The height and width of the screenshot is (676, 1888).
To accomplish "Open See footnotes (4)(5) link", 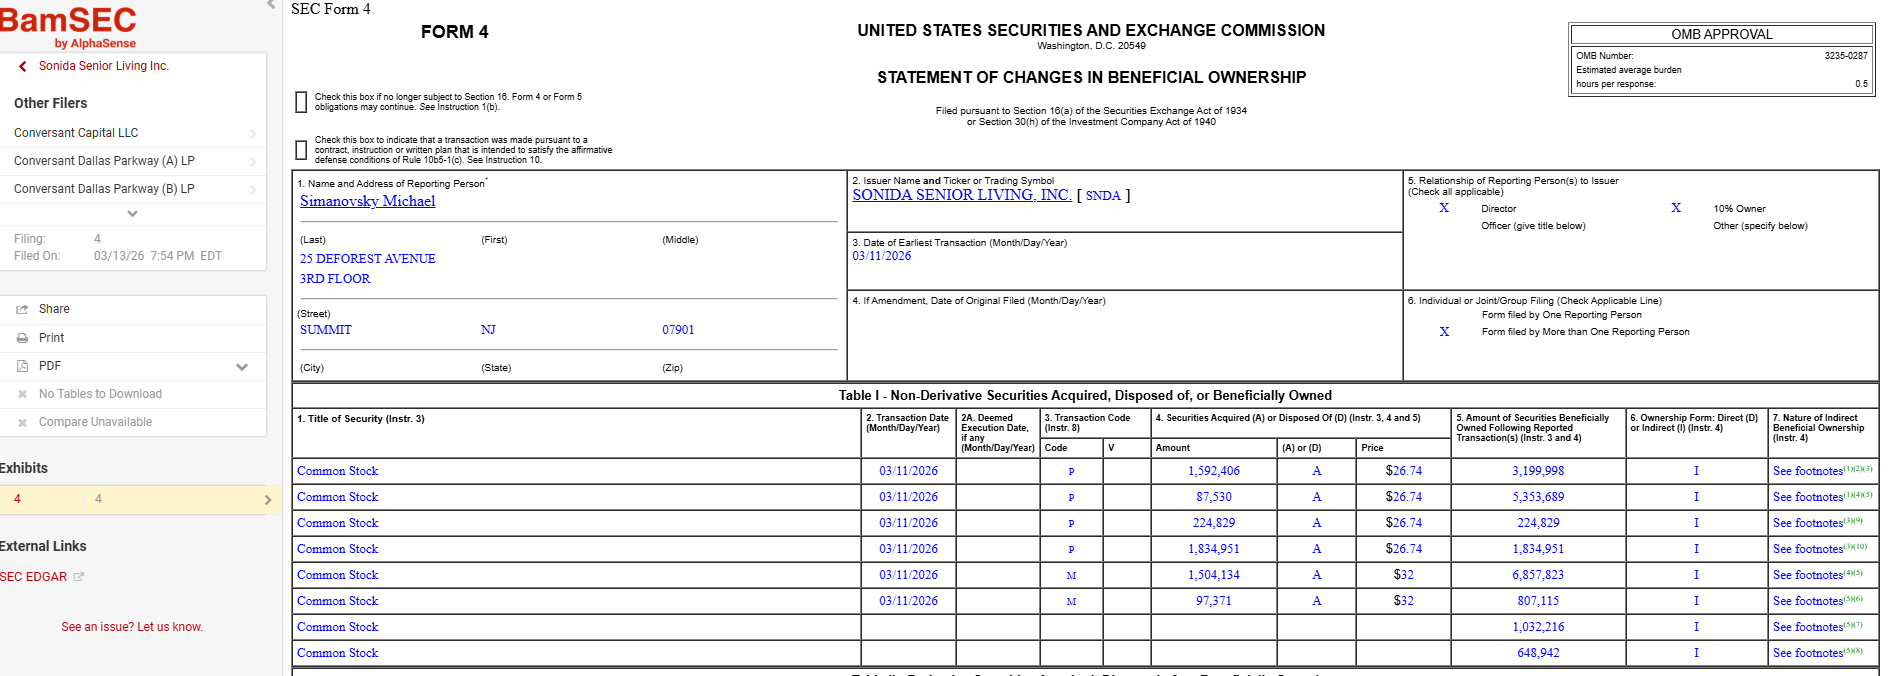I will [x=1818, y=574].
